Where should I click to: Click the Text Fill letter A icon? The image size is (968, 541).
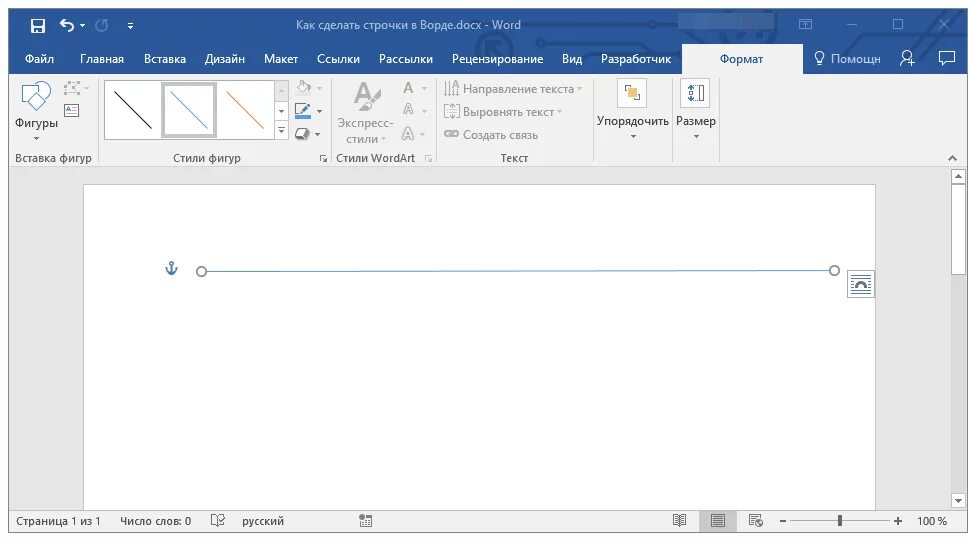click(x=408, y=88)
